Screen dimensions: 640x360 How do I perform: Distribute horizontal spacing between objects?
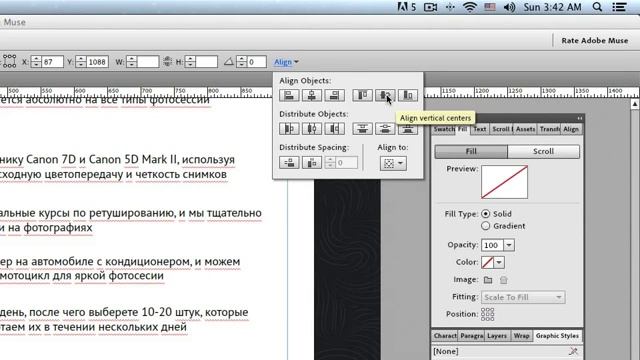(x=312, y=162)
